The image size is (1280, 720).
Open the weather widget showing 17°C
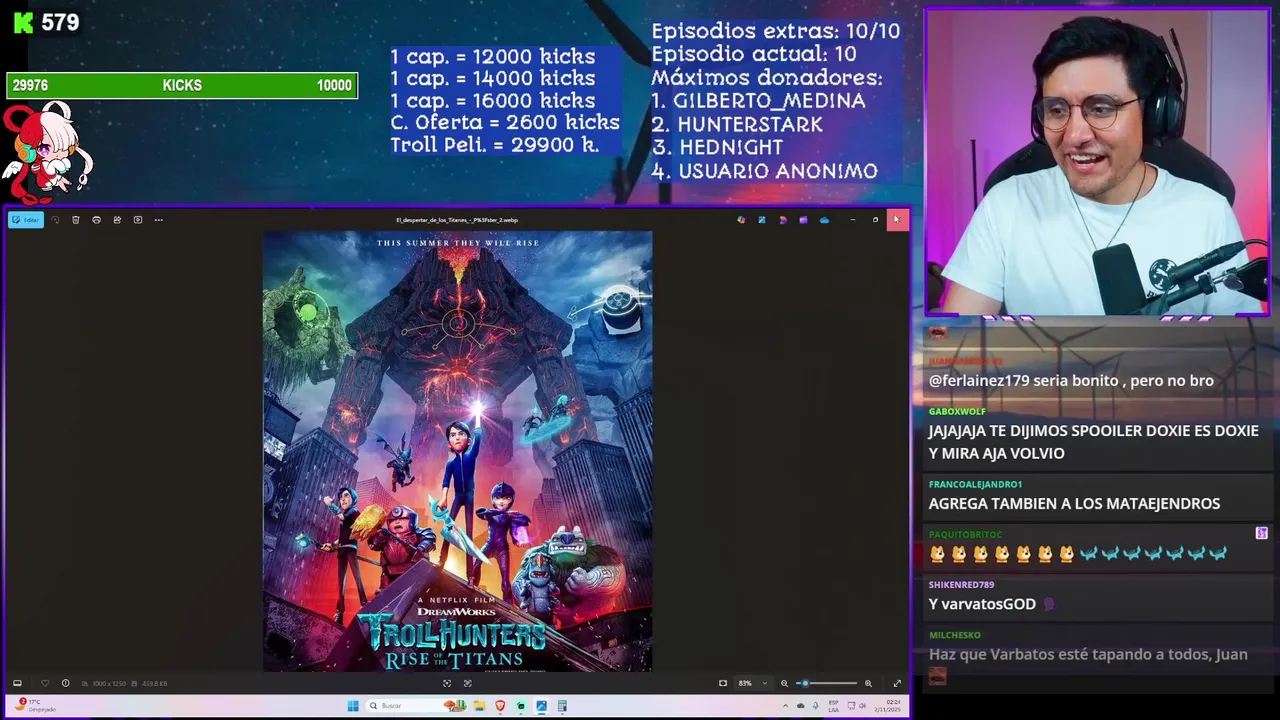(x=36, y=705)
